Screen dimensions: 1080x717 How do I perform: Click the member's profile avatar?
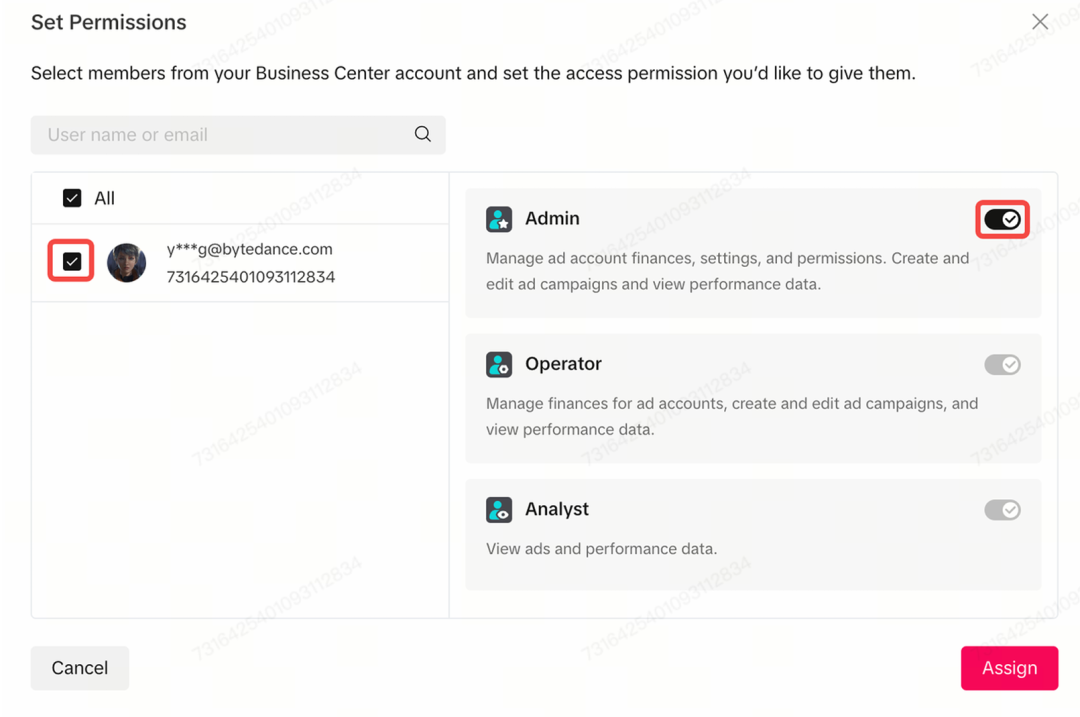tap(127, 263)
